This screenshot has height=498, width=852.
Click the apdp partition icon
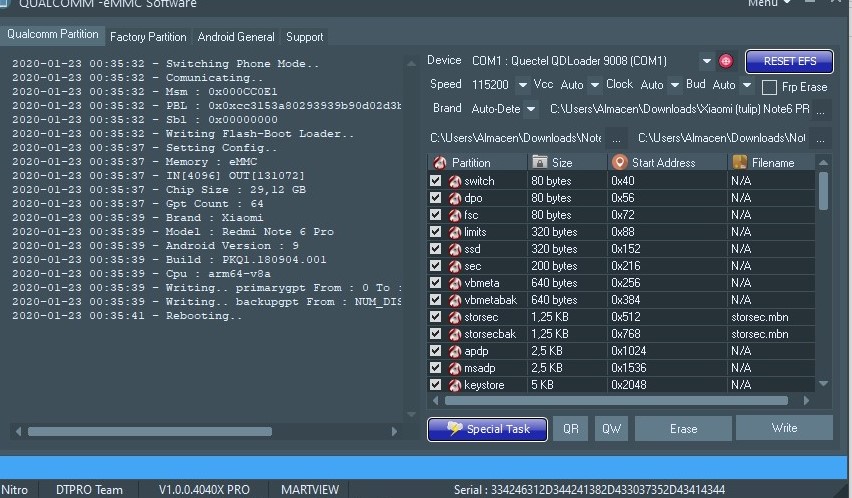[x=455, y=351]
